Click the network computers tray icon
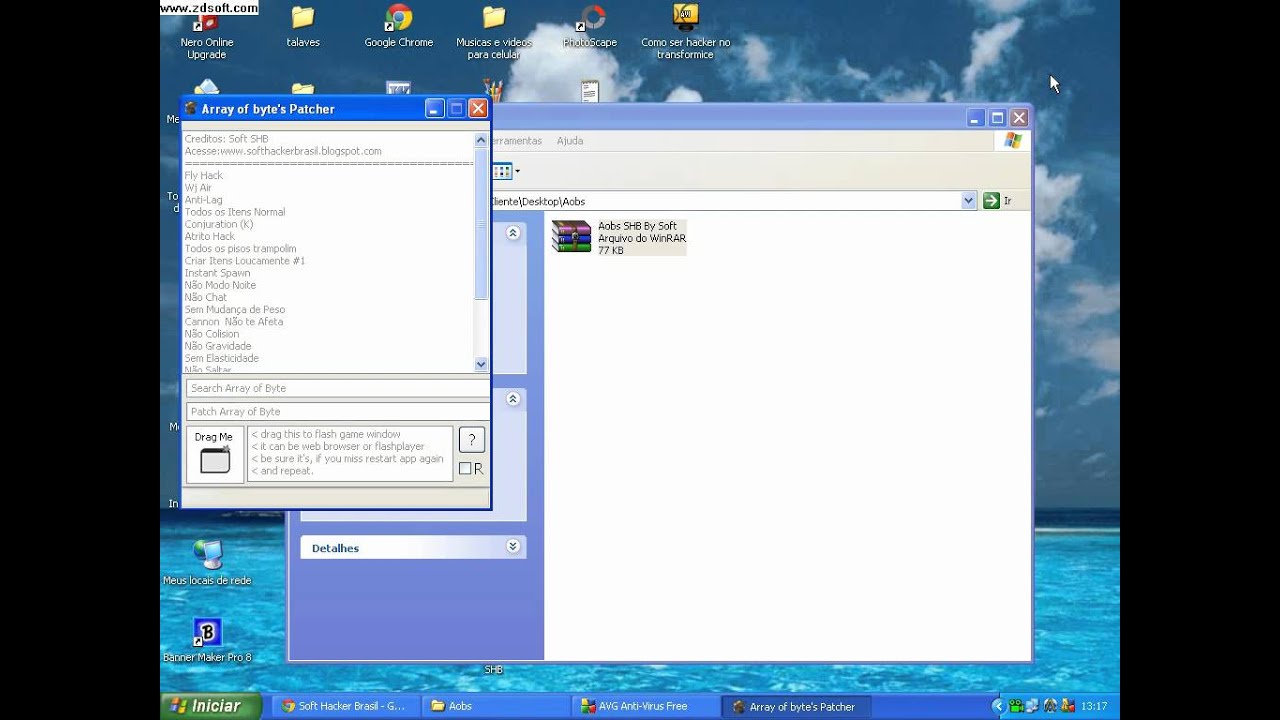This screenshot has width=1280, height=720. click(1032, 706)
